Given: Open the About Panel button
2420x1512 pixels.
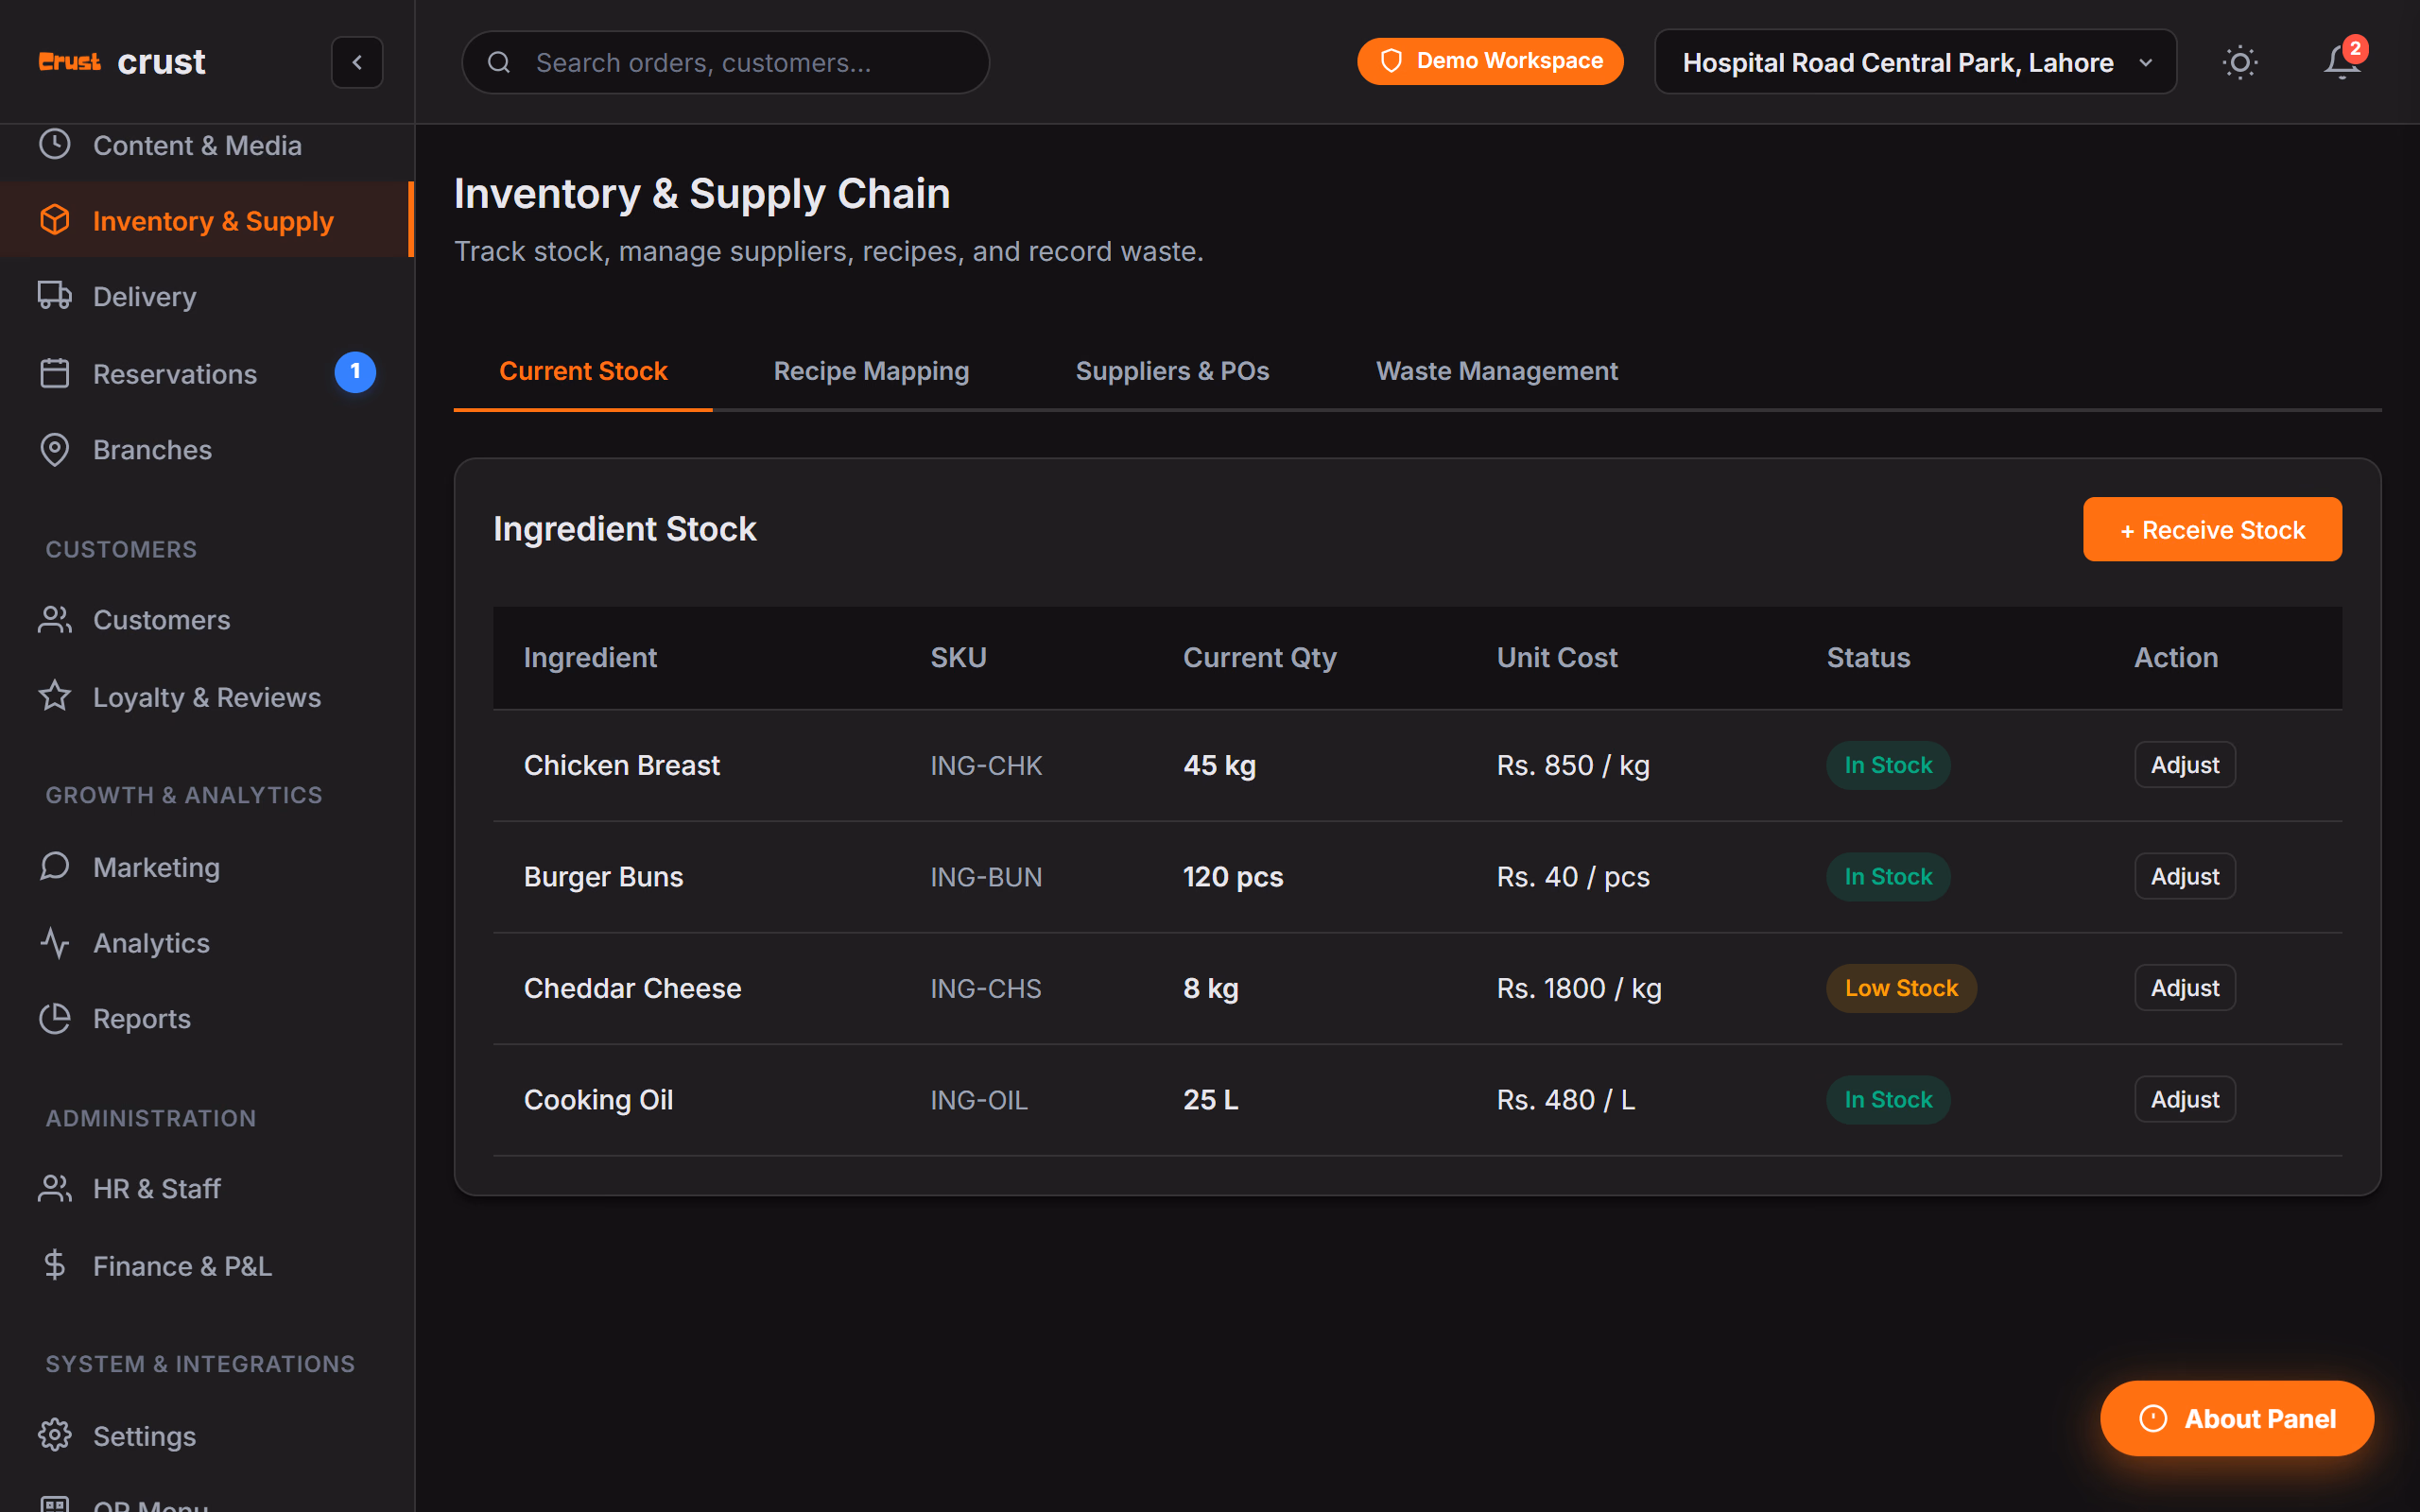Looking at the screenshot, I should pyautogui.click(x=2237, y=1418).
